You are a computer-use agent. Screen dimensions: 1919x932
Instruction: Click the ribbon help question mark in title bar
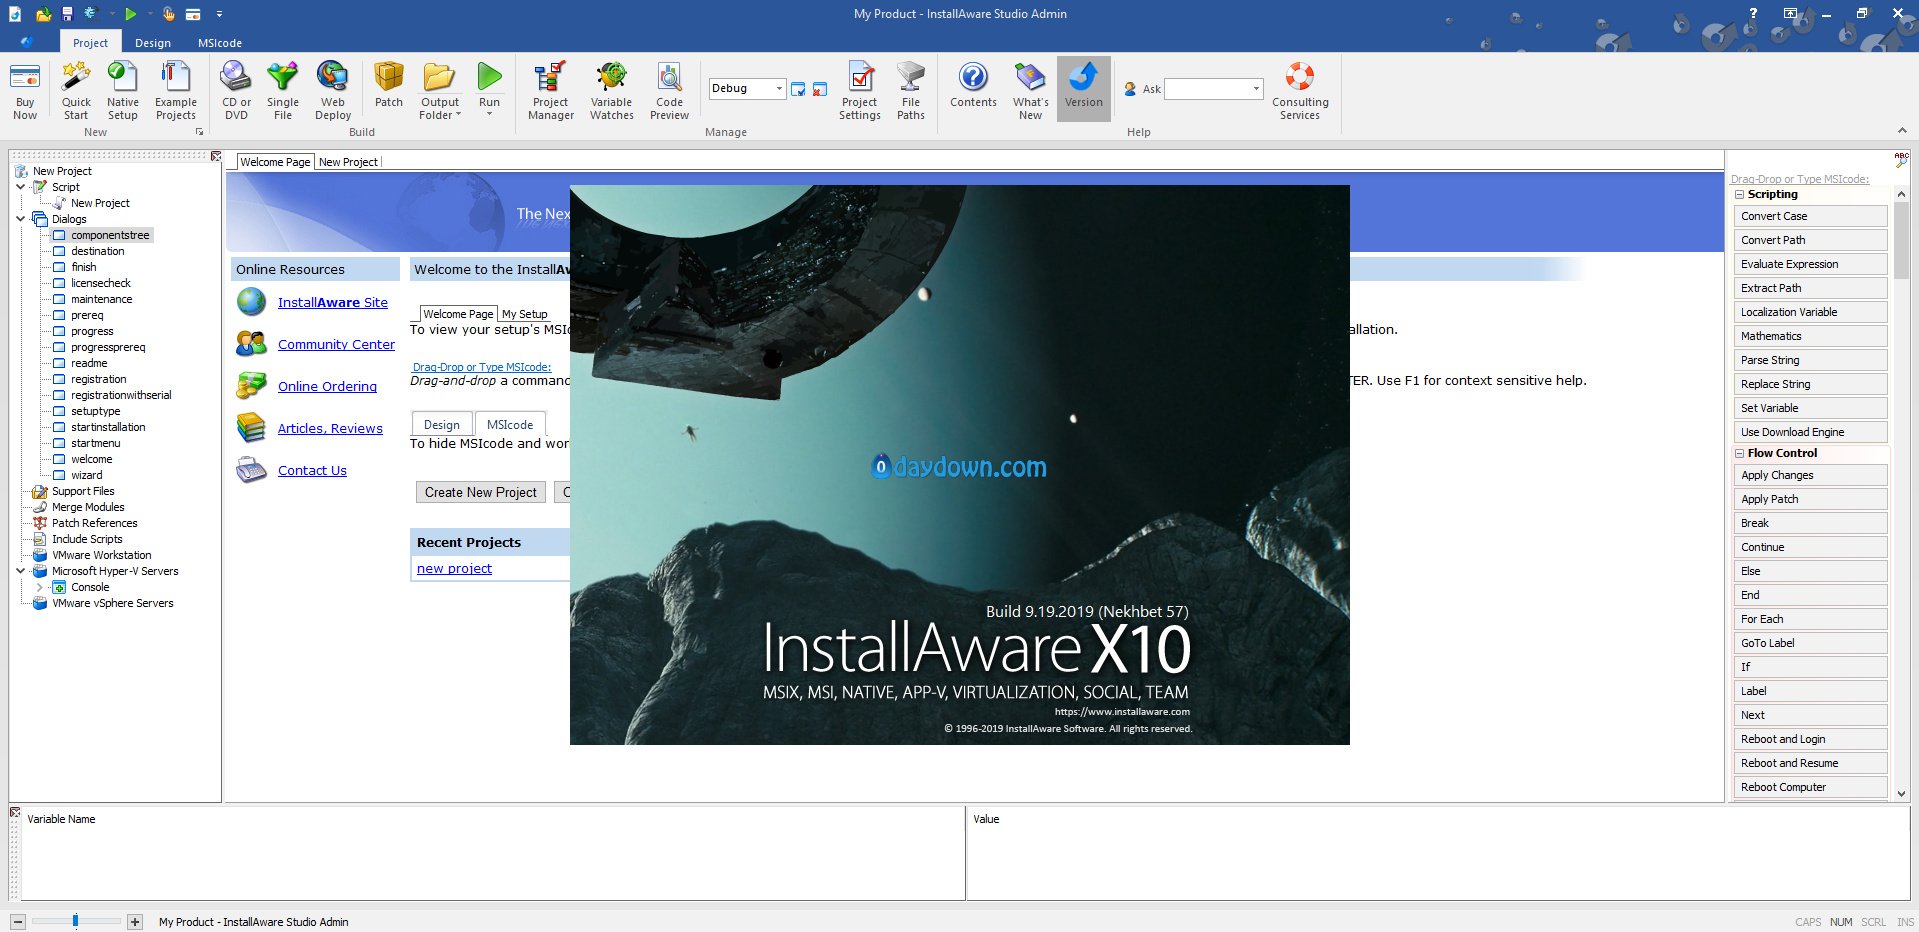1753,13
